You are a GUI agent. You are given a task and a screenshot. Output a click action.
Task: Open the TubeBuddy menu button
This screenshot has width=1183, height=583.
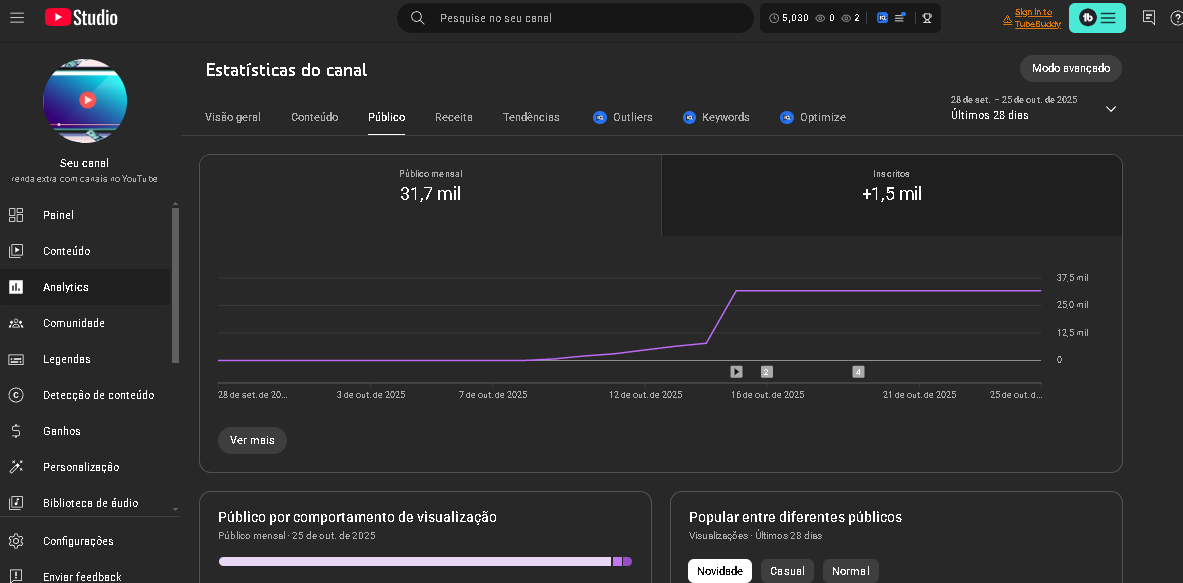[x=1097, y=18]
